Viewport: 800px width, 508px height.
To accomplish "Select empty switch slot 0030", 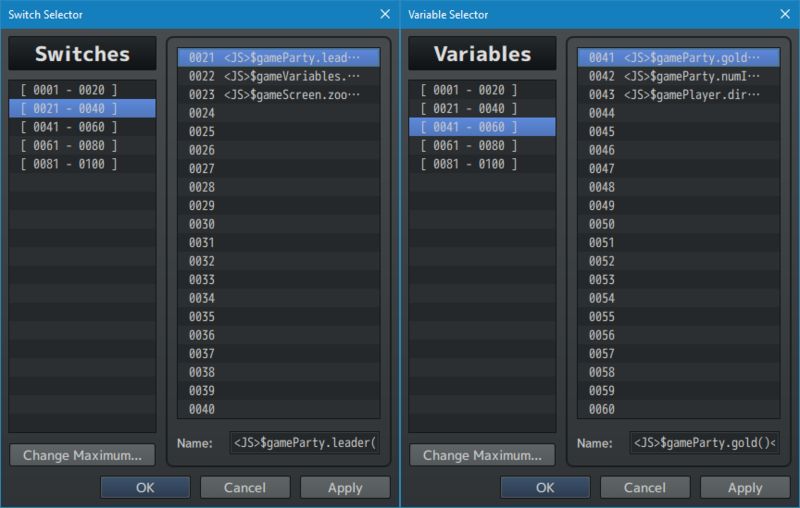I will [x=278, y=224].
